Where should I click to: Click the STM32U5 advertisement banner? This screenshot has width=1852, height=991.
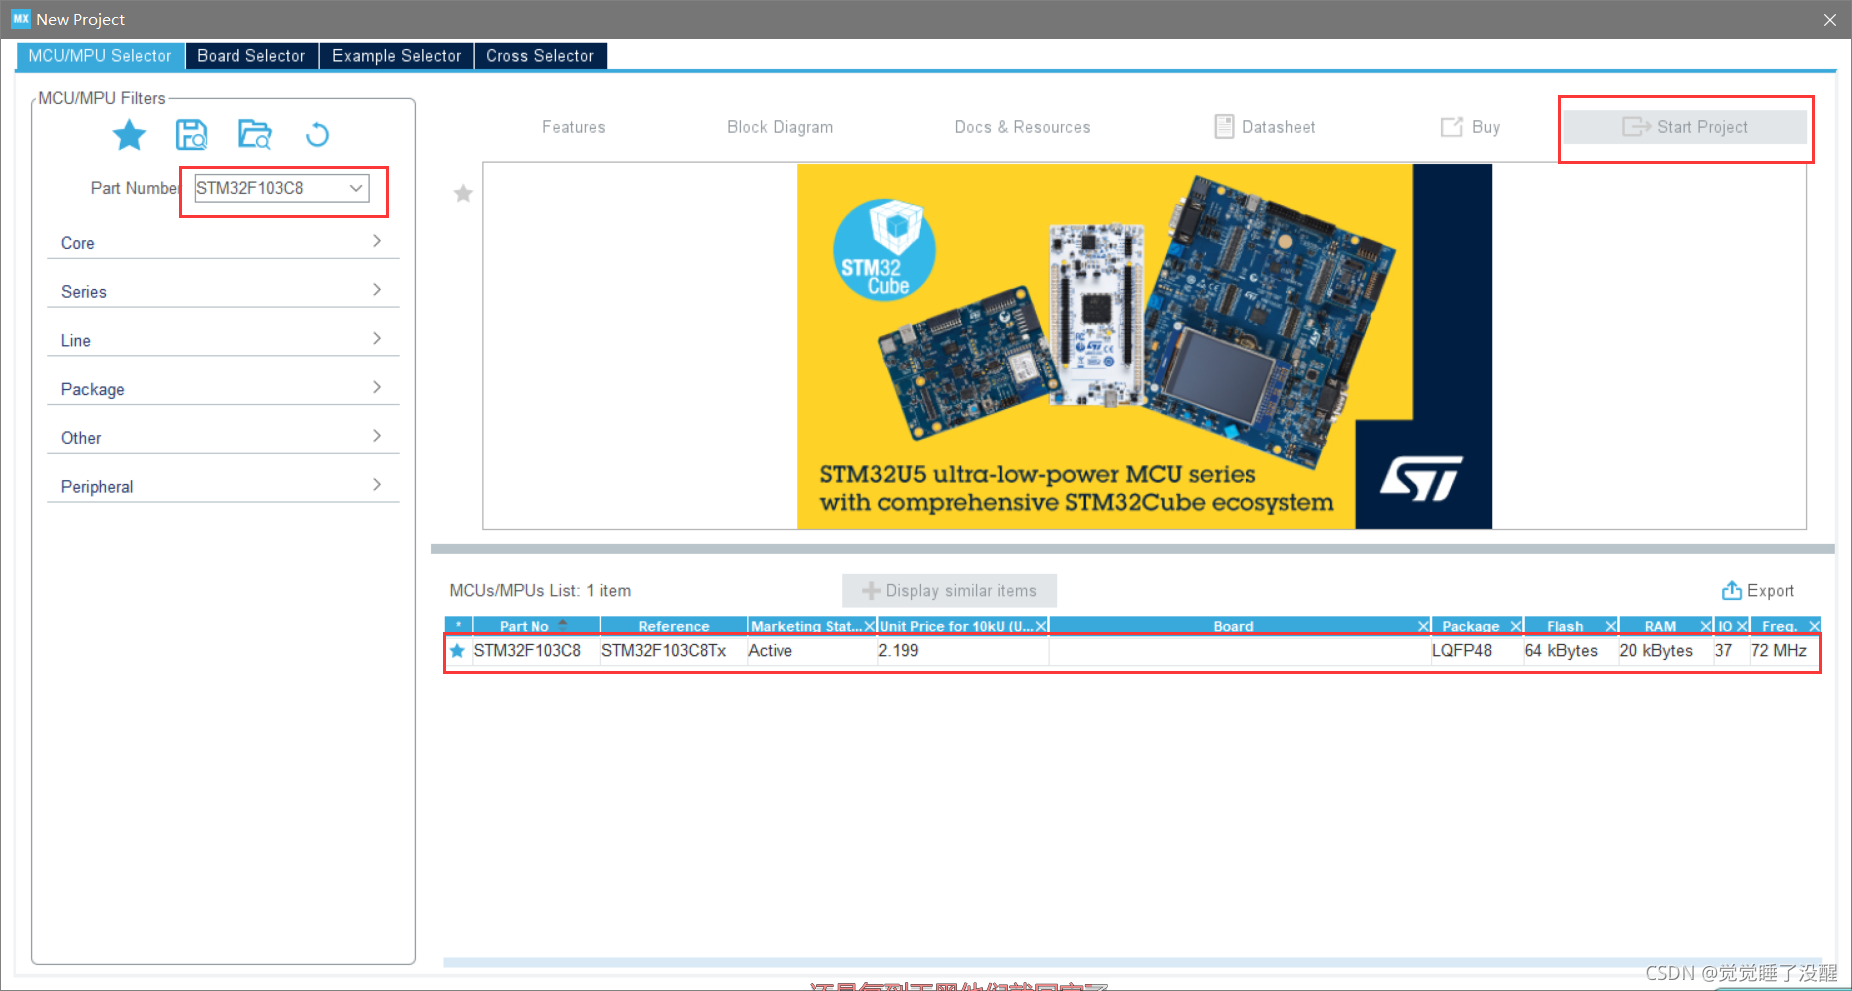coord(1144,346)
